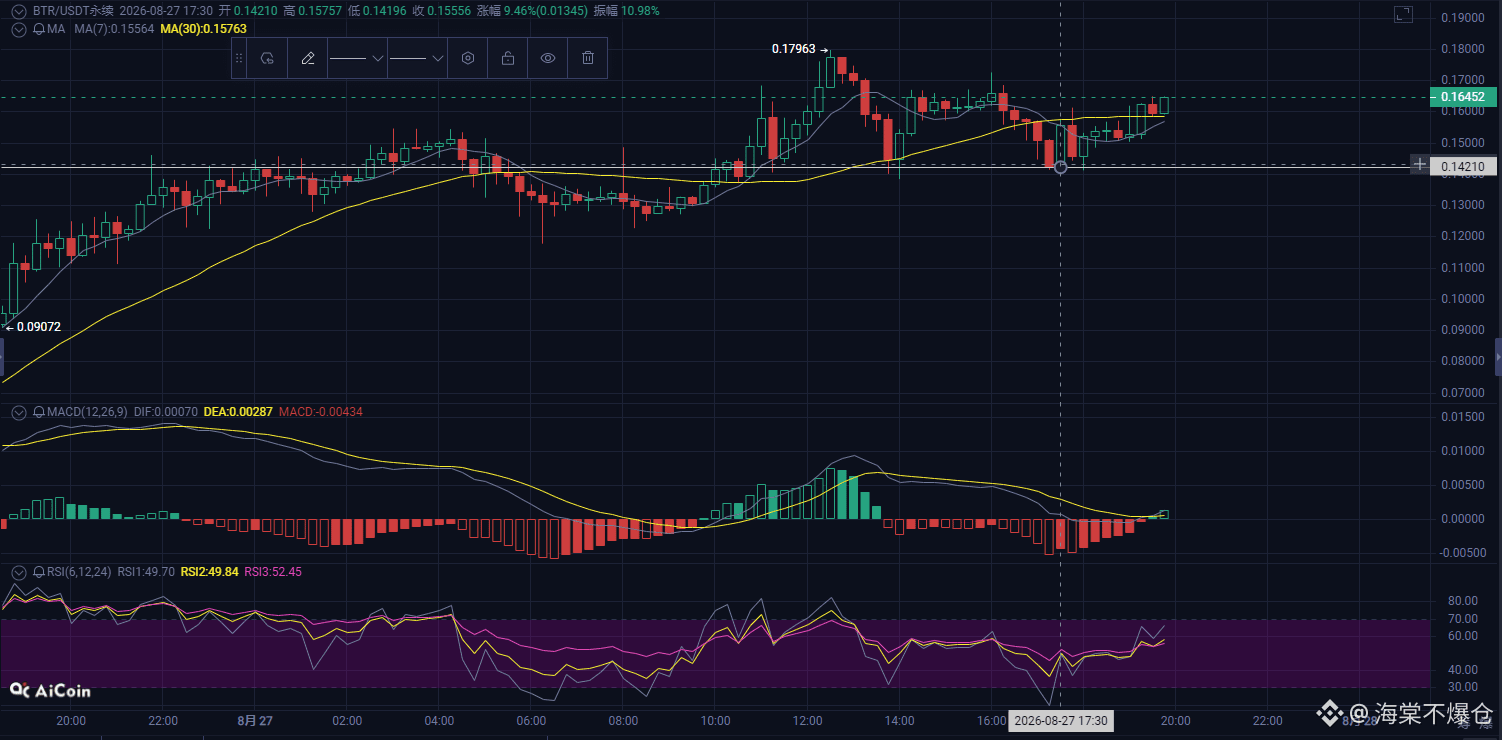The image size is (1502, 740).
Task: Click RSI1:49.70 legend value
Action: point(146,572)
